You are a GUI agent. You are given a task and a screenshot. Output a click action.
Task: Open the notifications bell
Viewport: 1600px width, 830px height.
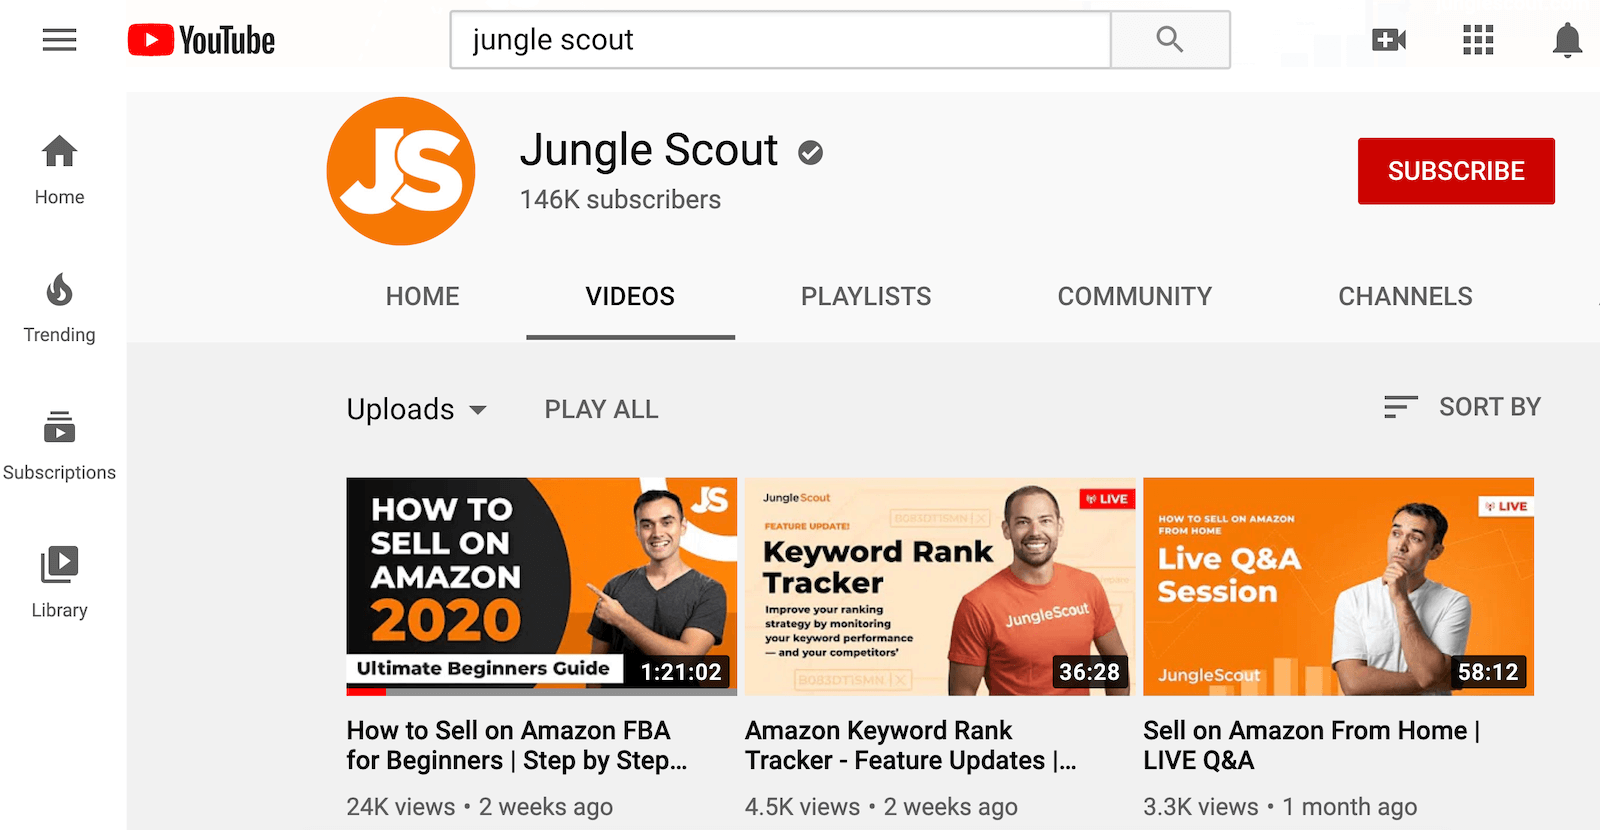pyautogui.click(x=1567, y=40)
